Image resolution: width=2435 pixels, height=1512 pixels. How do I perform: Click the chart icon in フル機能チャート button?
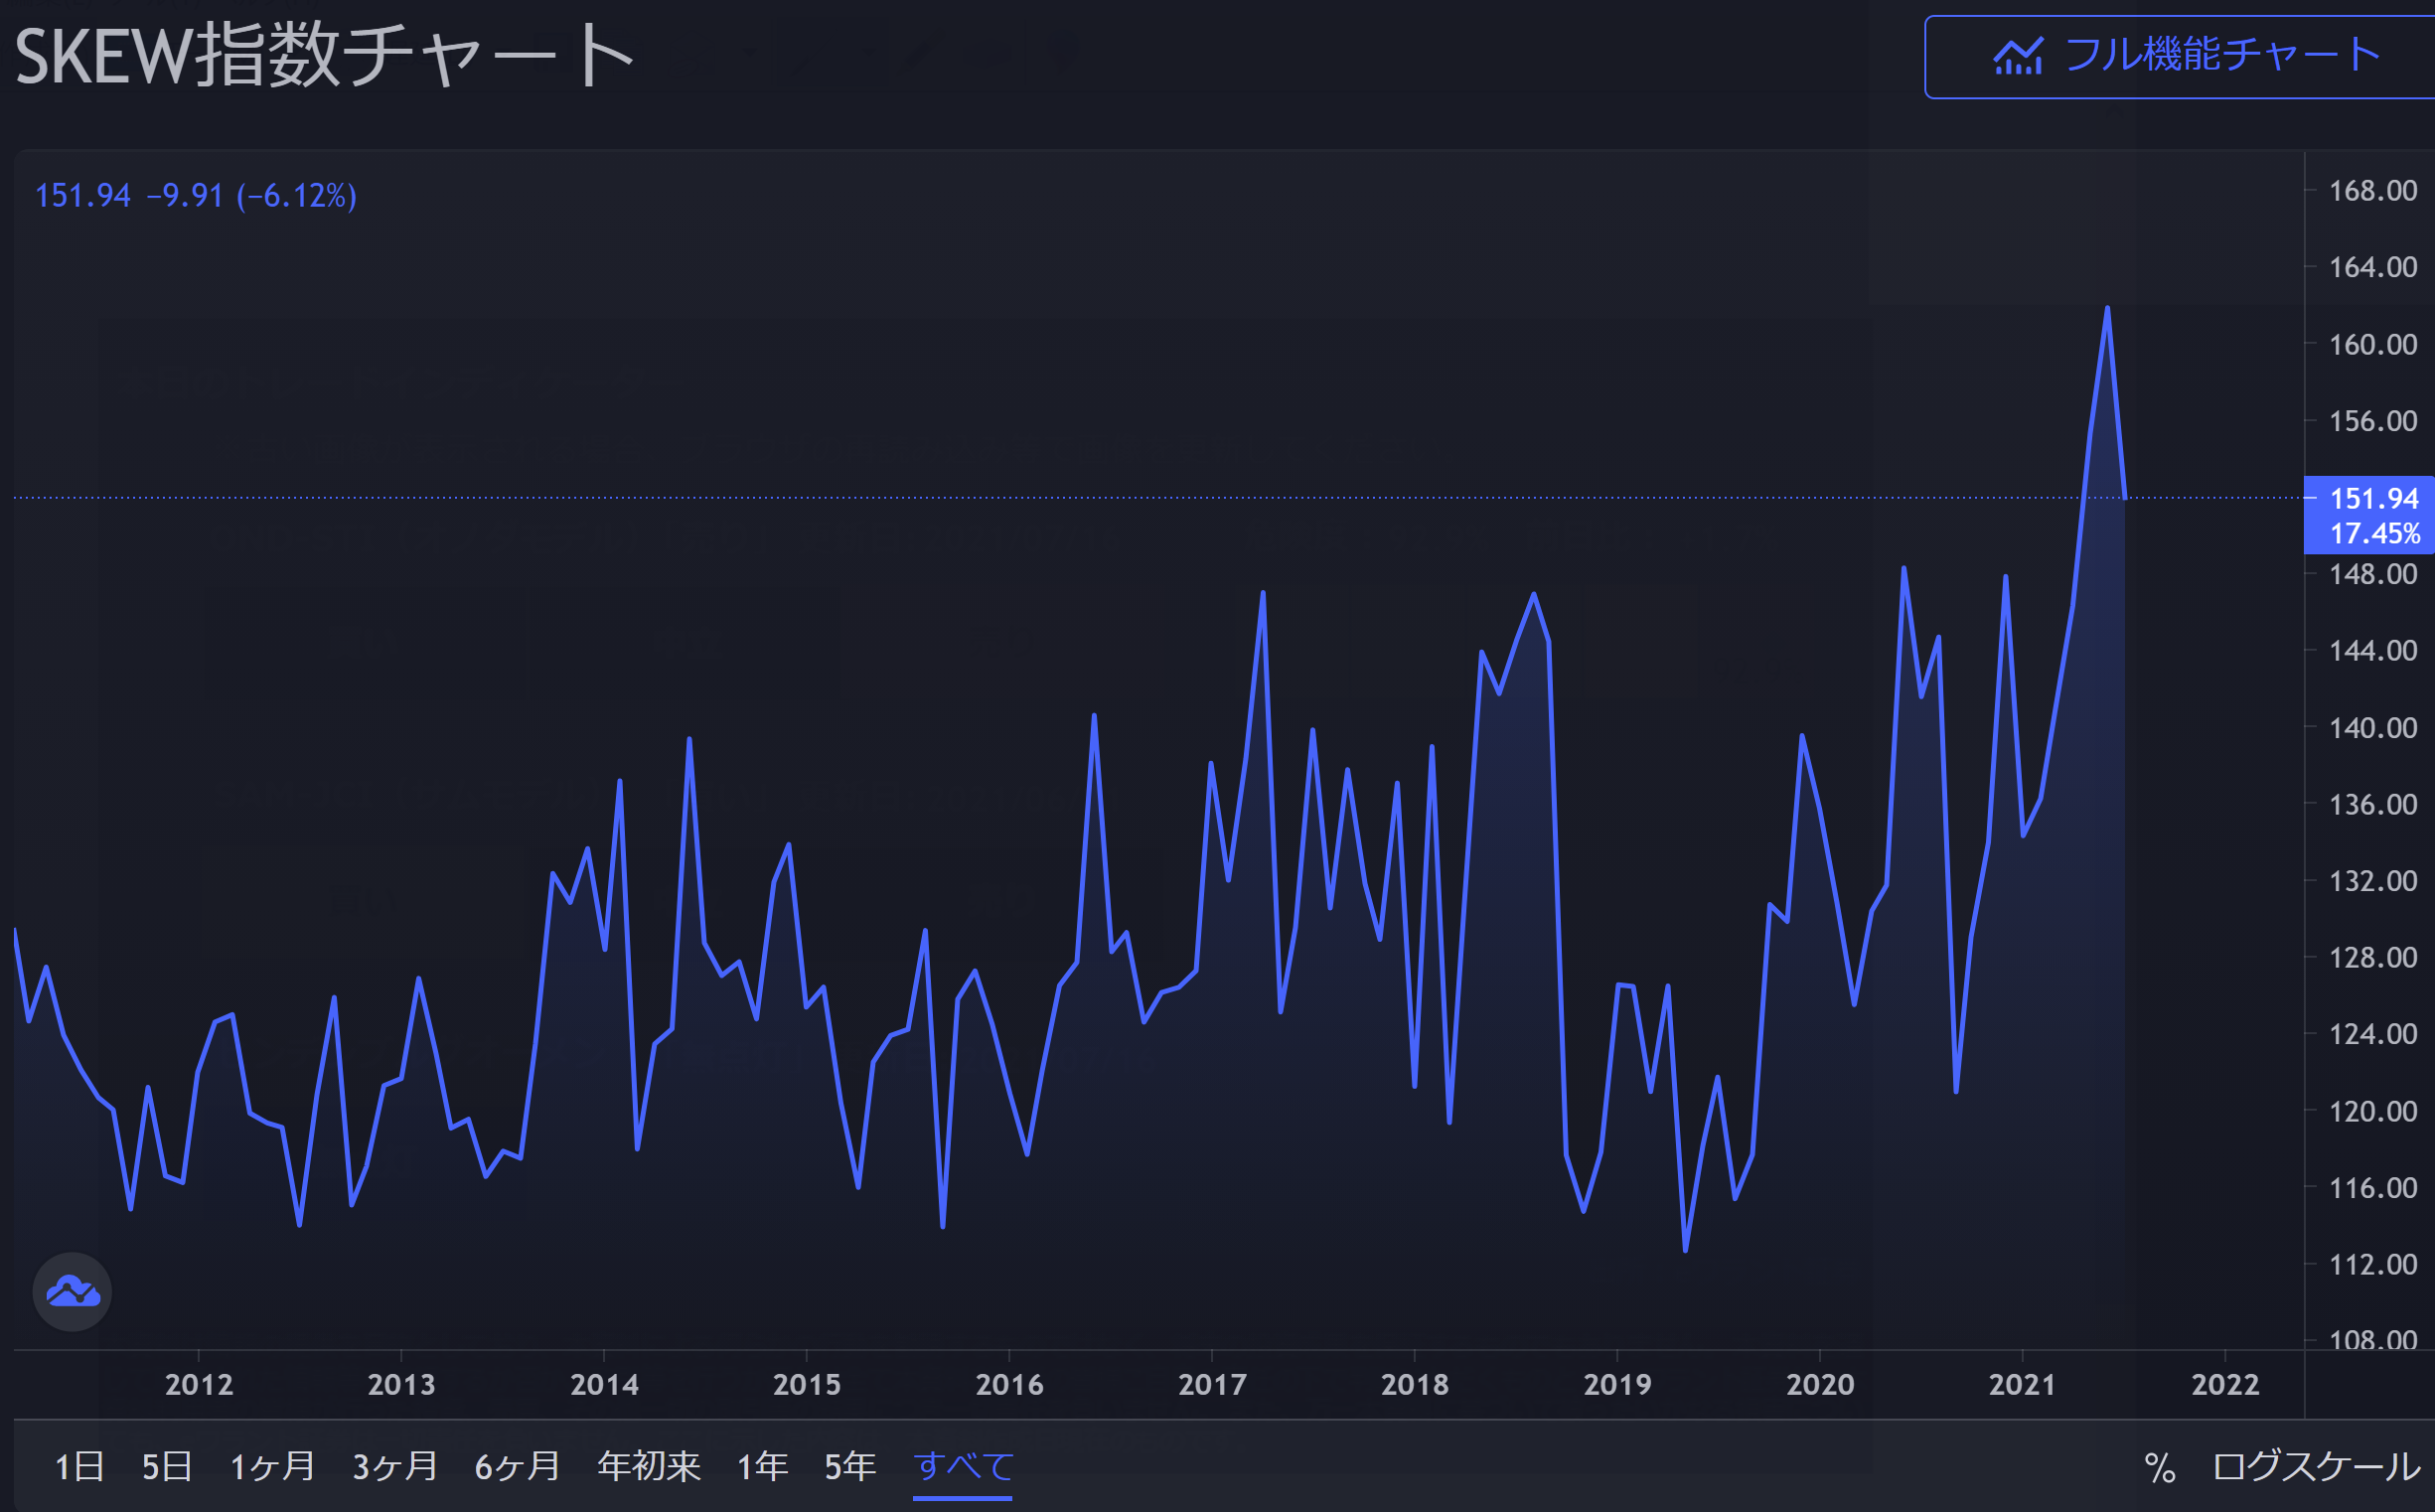coord(2017,57)
